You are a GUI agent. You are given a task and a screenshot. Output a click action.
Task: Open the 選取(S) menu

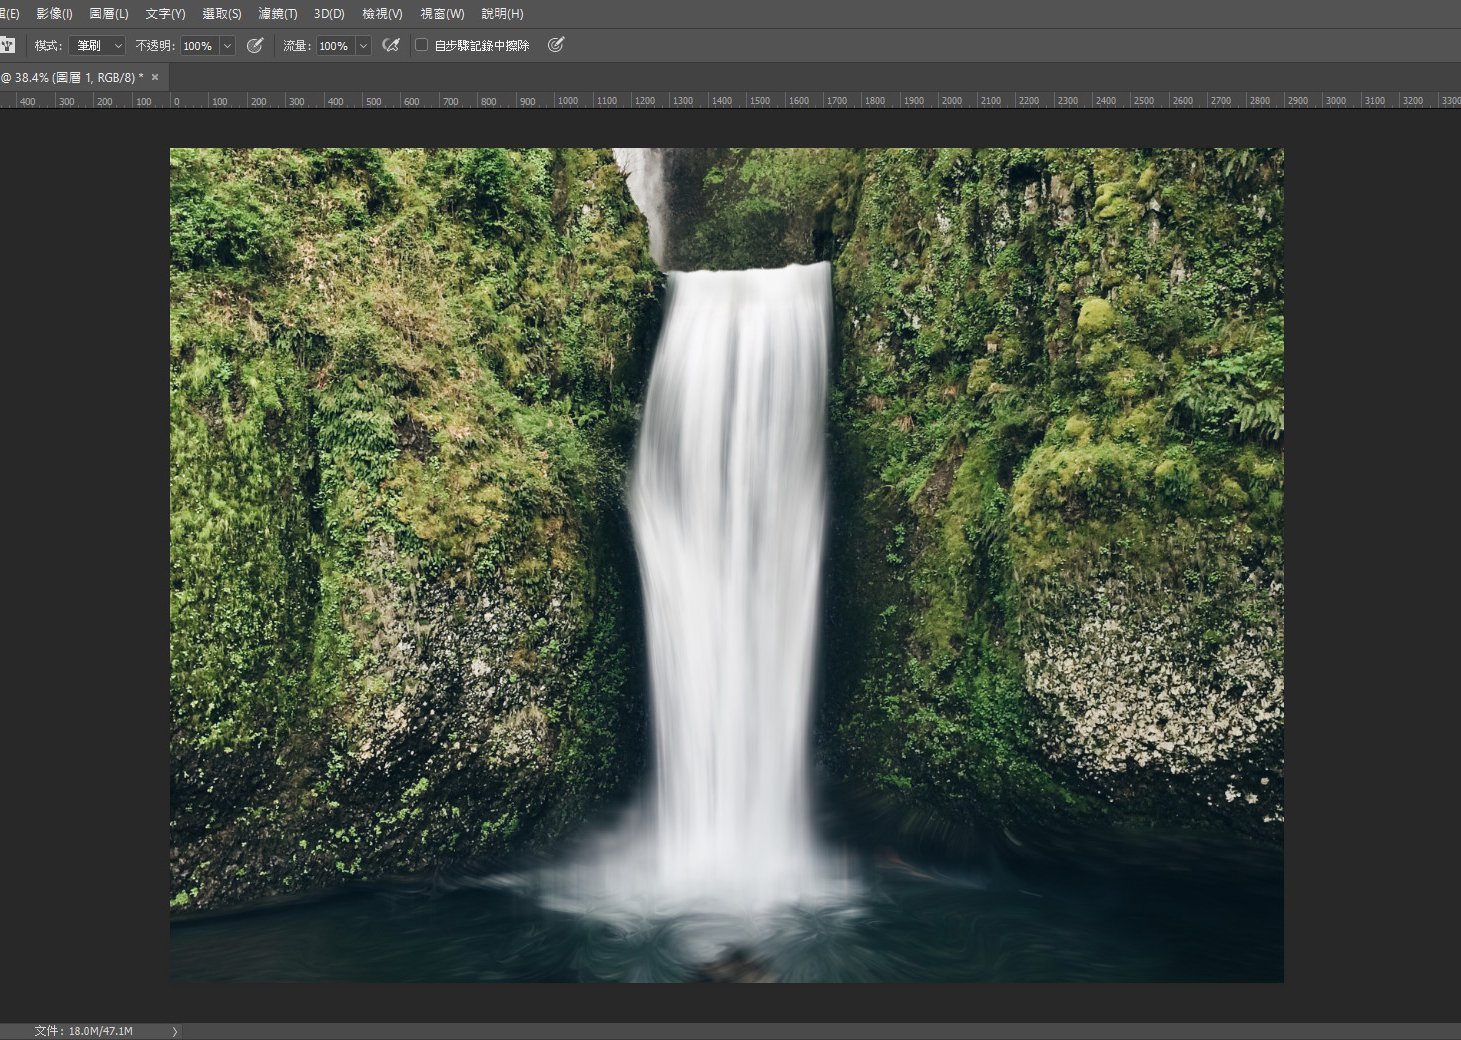pyautogui.click(x=222, y=14)
